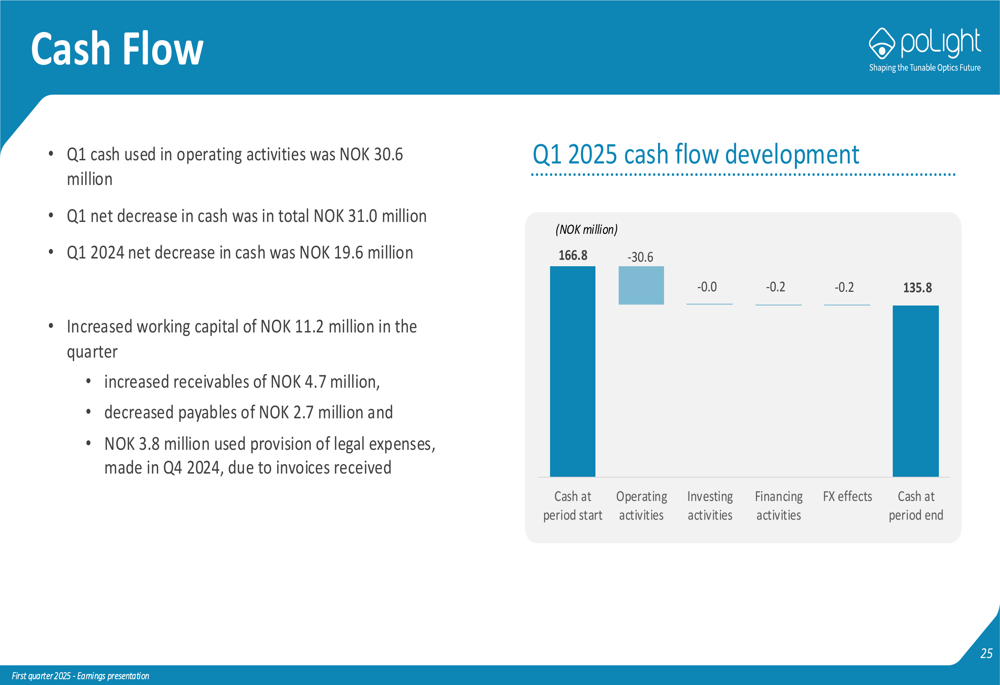Click the 'Q1 2025 cash flow development' heading
This screenshot has height=685, width=1000.
(696, 154)
